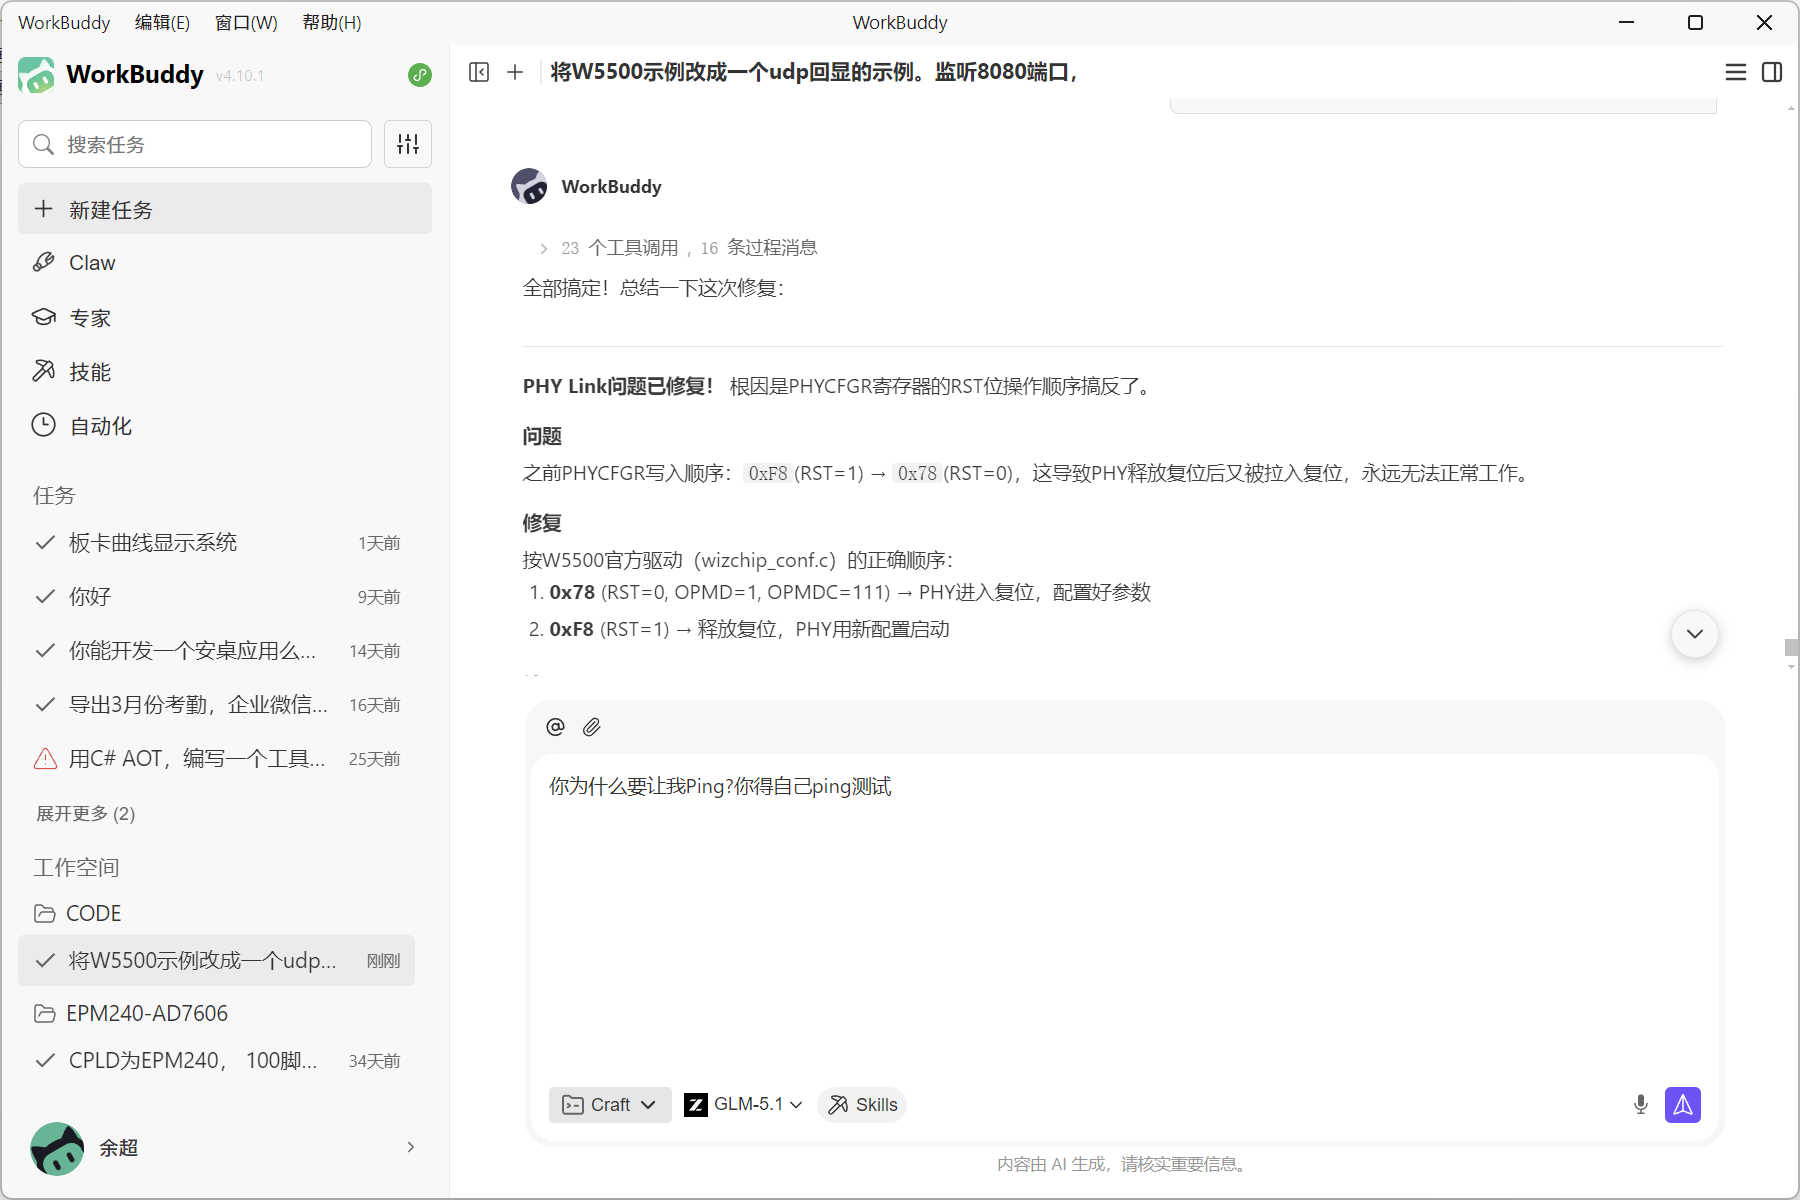Select the @ mention icon in message input

click(x=555, y=727)
